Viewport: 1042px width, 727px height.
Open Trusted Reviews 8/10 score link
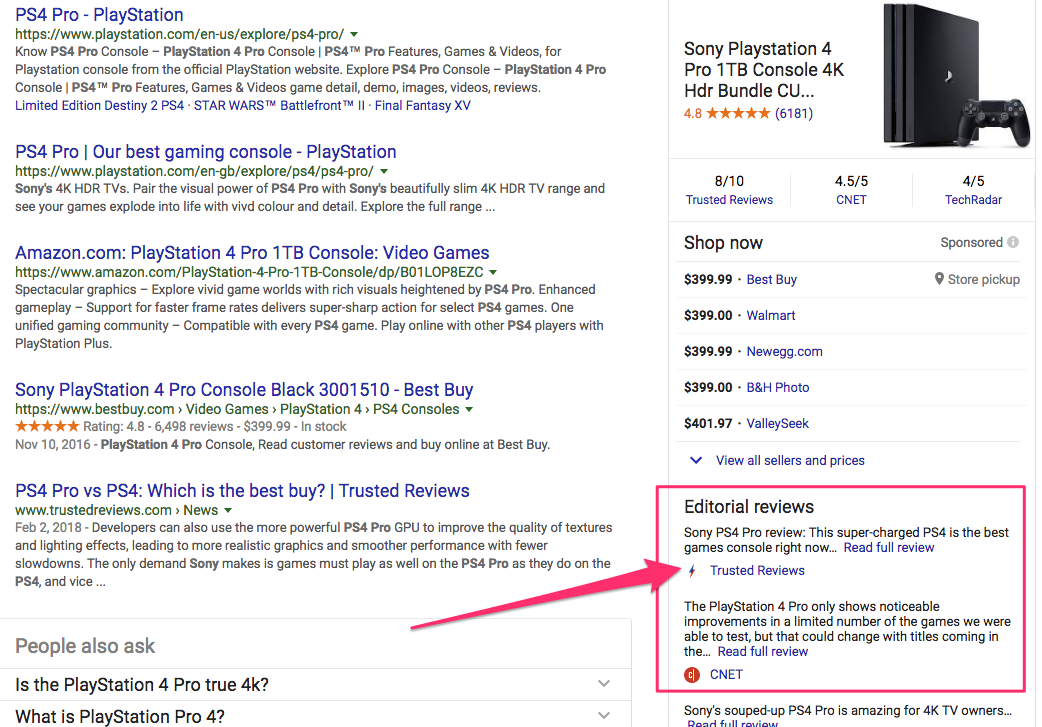click(x=730, y=200)
